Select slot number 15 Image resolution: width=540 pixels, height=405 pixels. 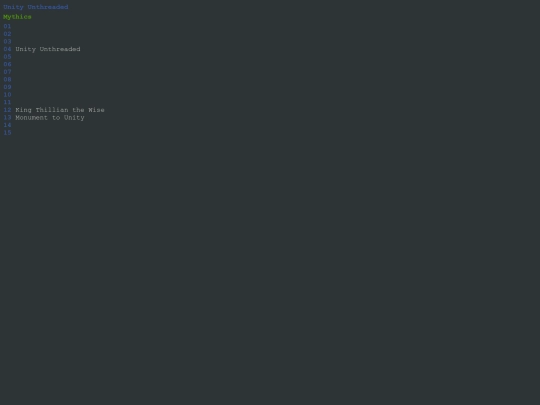pyautogui.click(x=7, y=133)
